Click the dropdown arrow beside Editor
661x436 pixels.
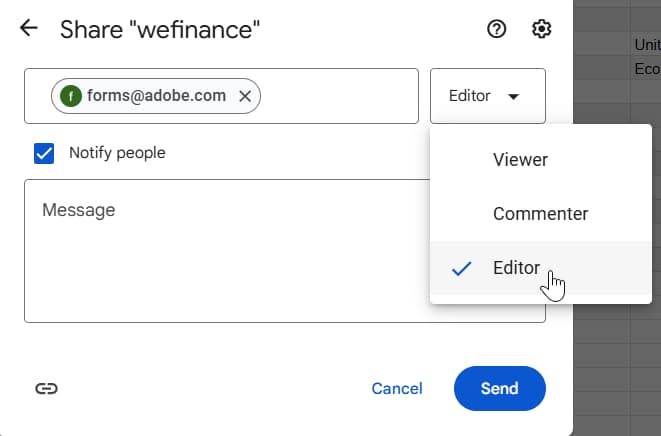click(x=514, y=97)
